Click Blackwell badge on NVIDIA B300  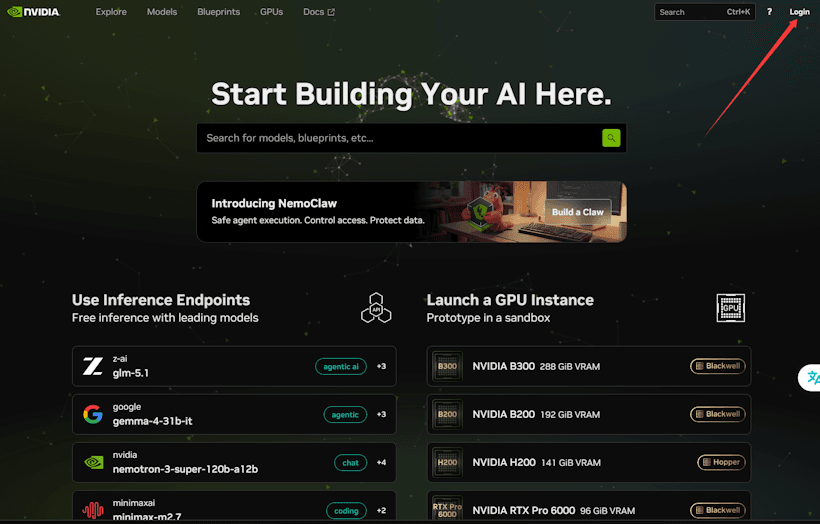718,366
